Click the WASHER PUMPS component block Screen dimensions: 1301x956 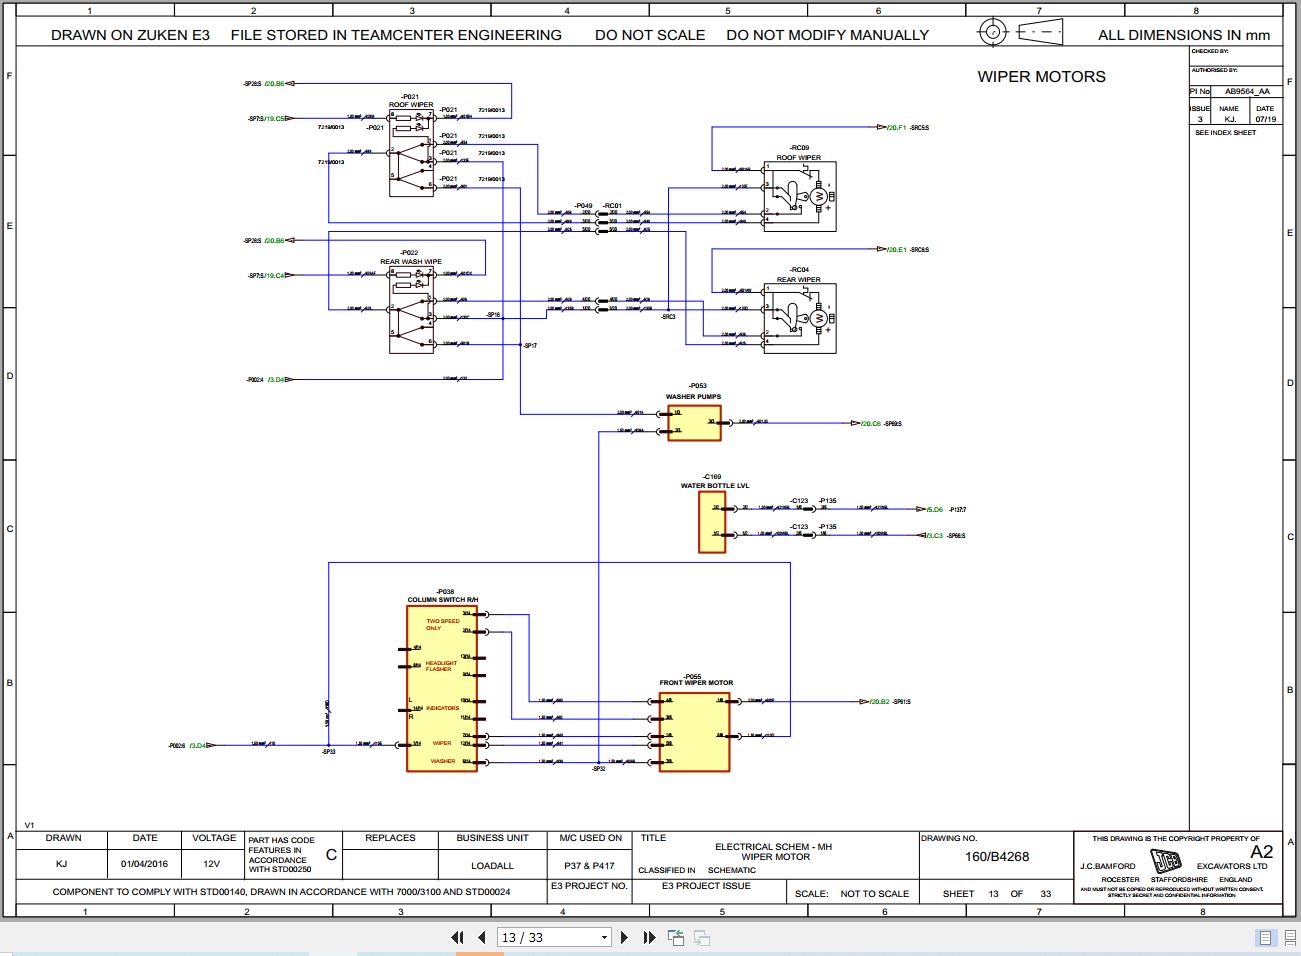coord(693,422)
